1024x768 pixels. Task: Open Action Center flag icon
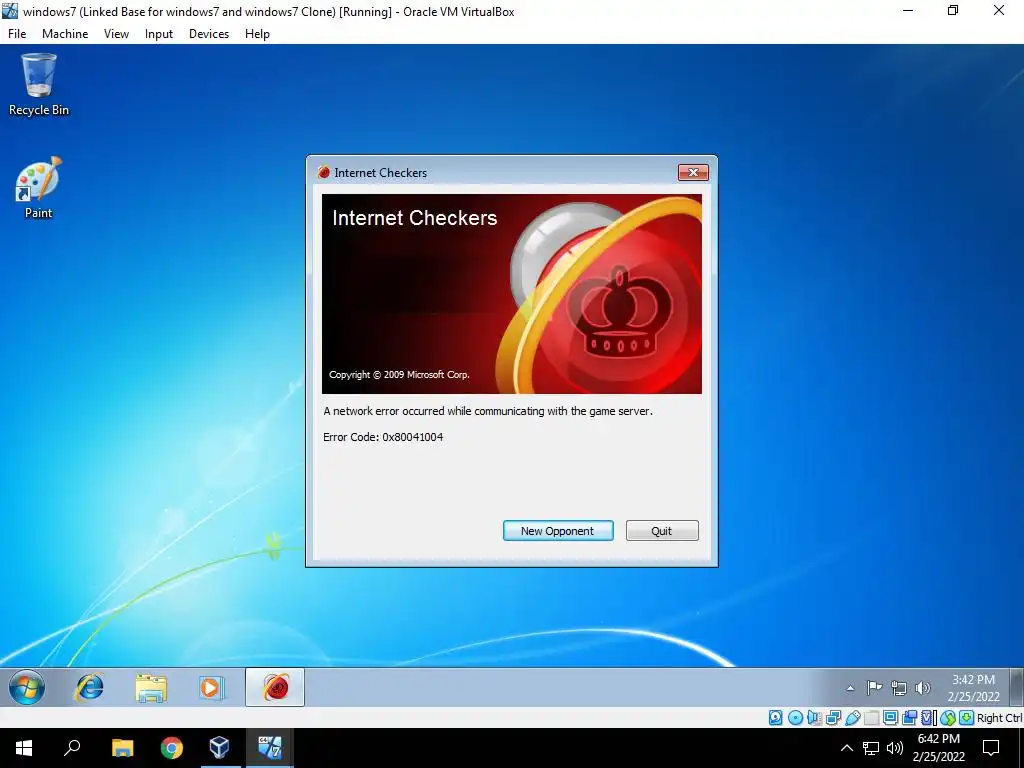click(x=874, y=688)
